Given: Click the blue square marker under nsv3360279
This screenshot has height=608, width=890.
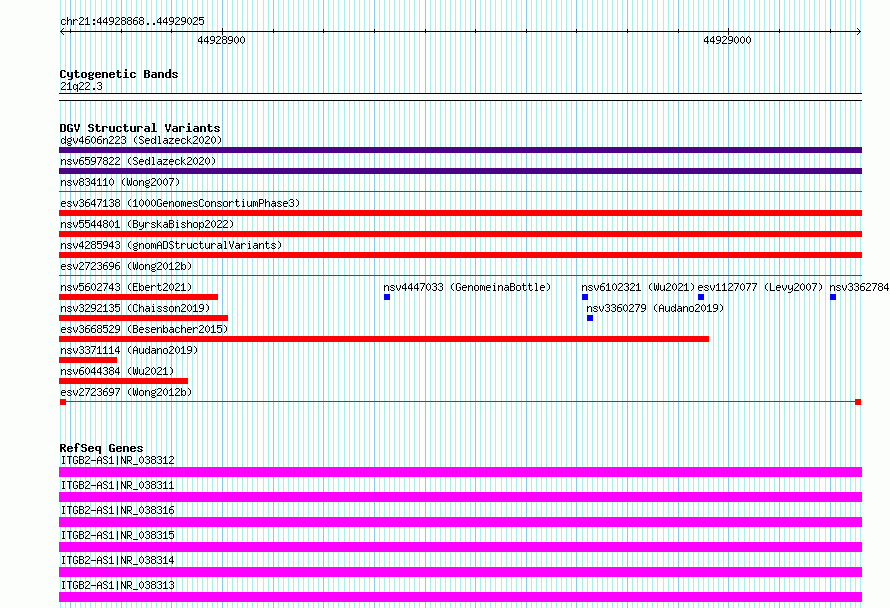Looking at the screenshot, I should (x=590, y=318).
